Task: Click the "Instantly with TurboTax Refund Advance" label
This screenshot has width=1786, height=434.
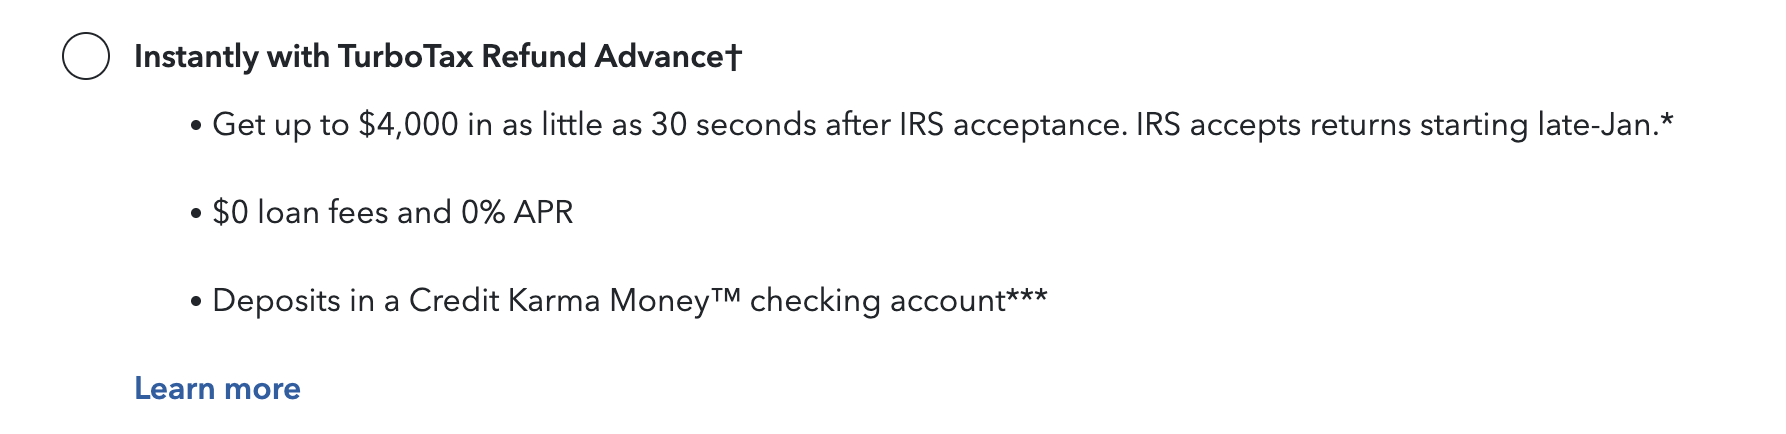Action: 430,56
